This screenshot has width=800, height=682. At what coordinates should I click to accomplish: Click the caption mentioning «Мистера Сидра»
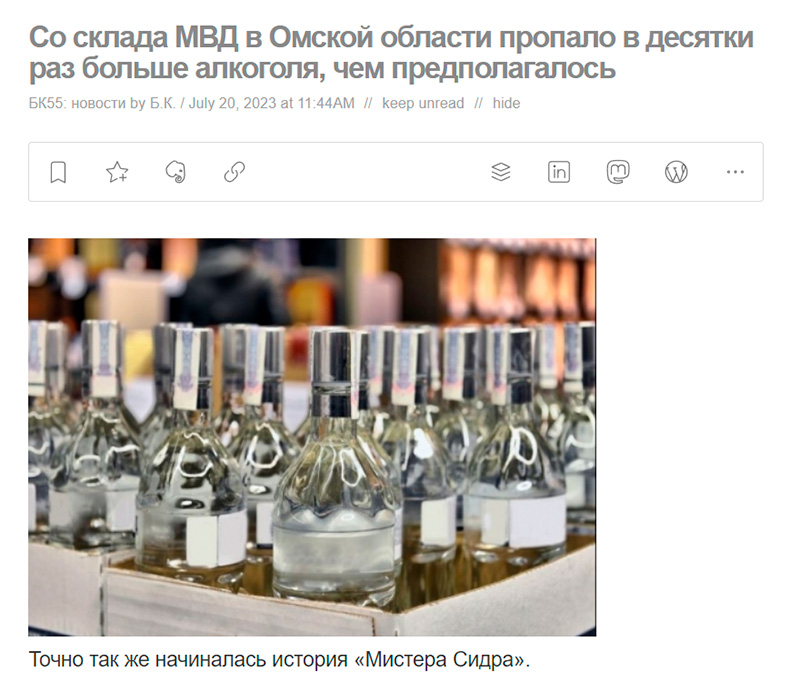click(280, 660)
